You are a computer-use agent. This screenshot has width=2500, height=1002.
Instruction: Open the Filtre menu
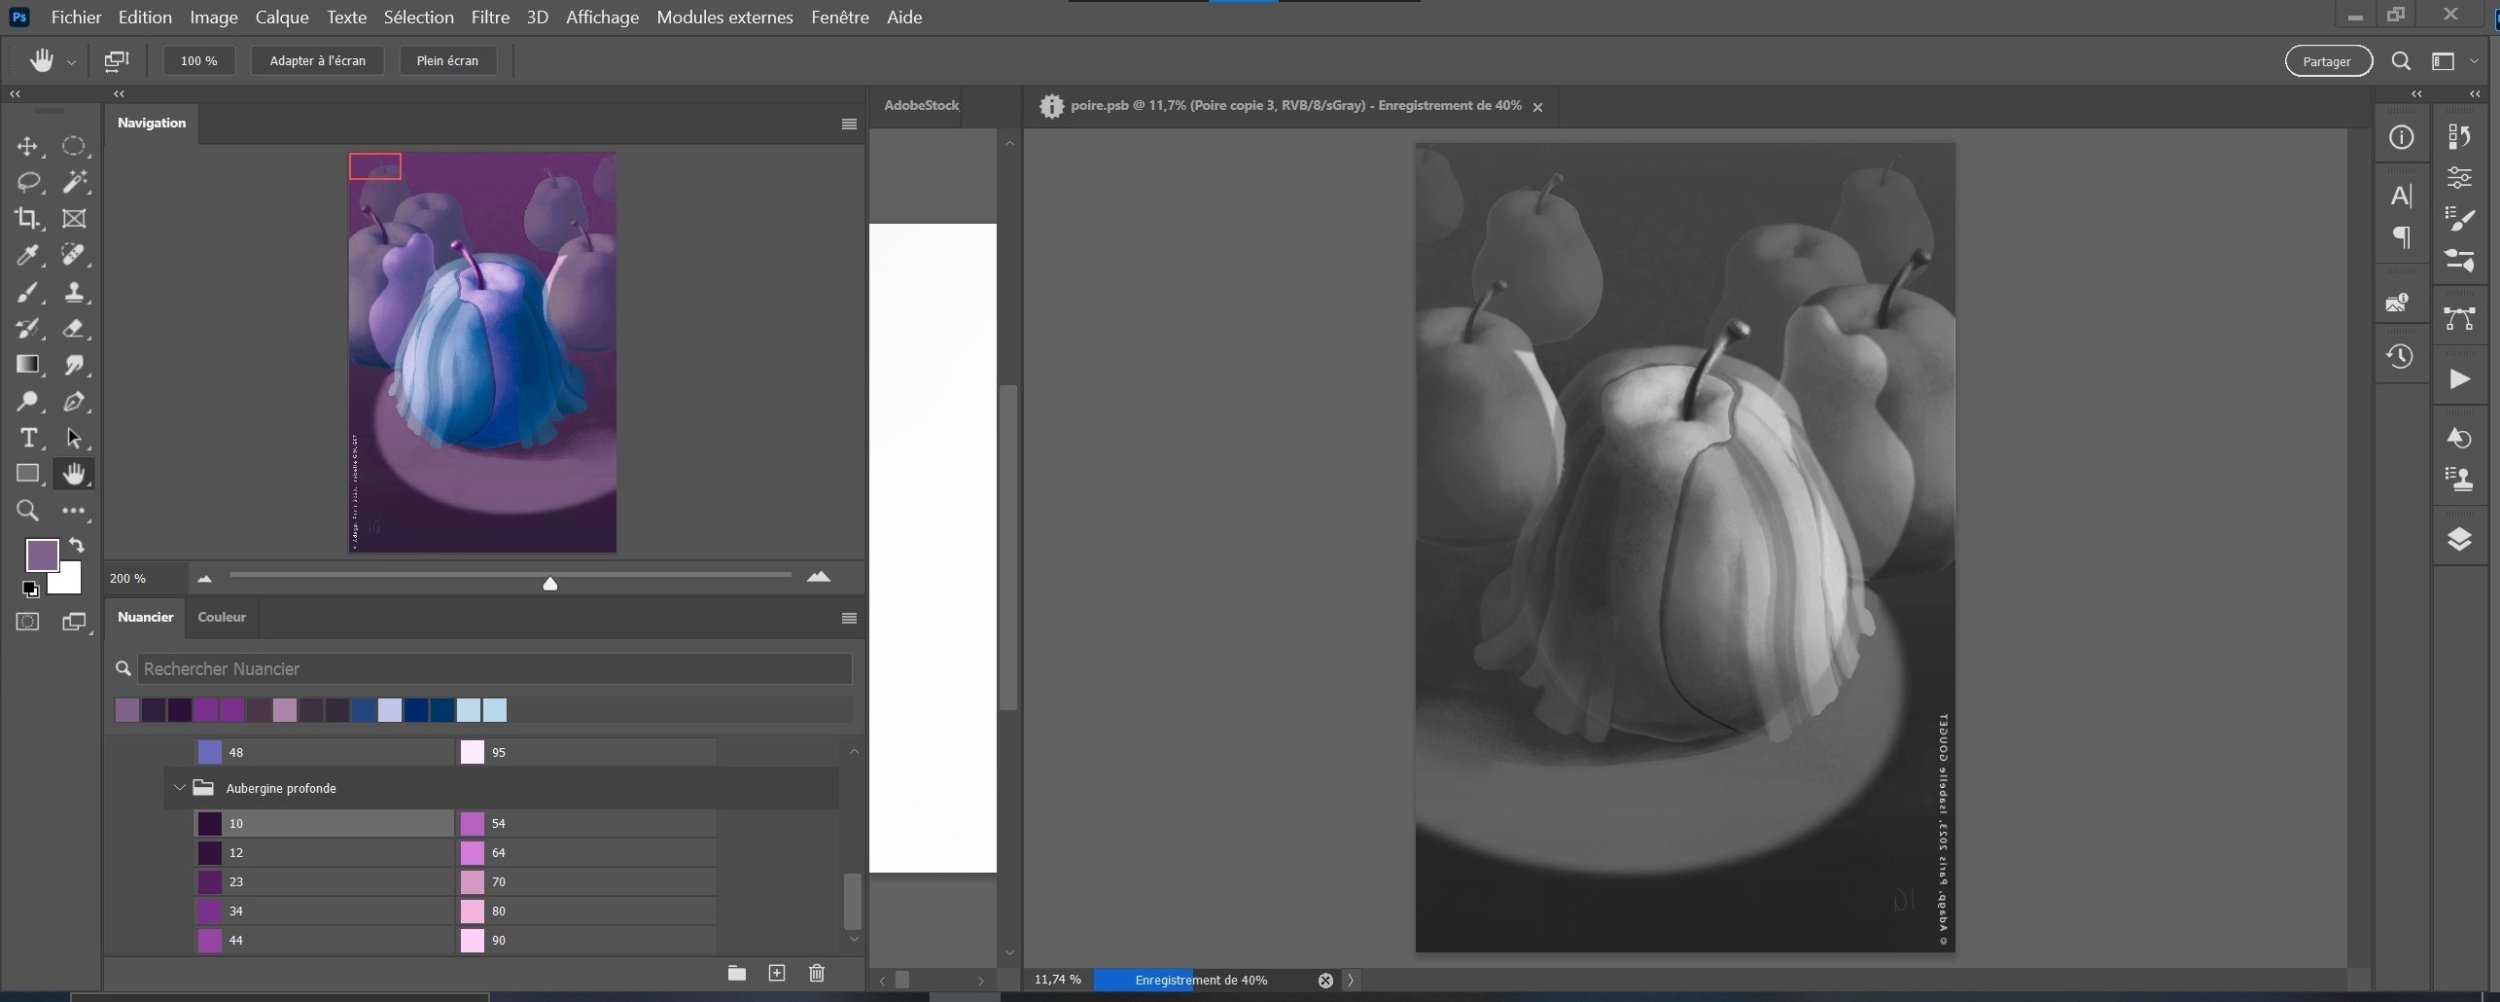point(490,17)
